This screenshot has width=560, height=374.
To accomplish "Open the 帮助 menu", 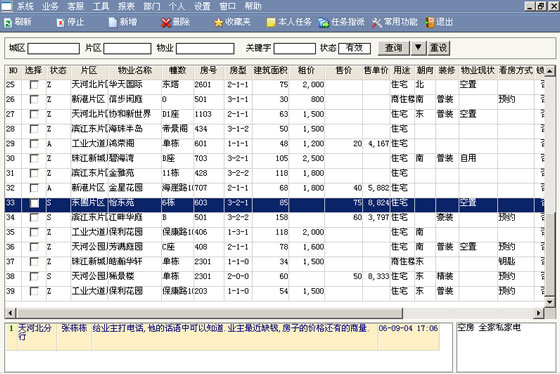I will pyautogui.click(x=253, y=6).
